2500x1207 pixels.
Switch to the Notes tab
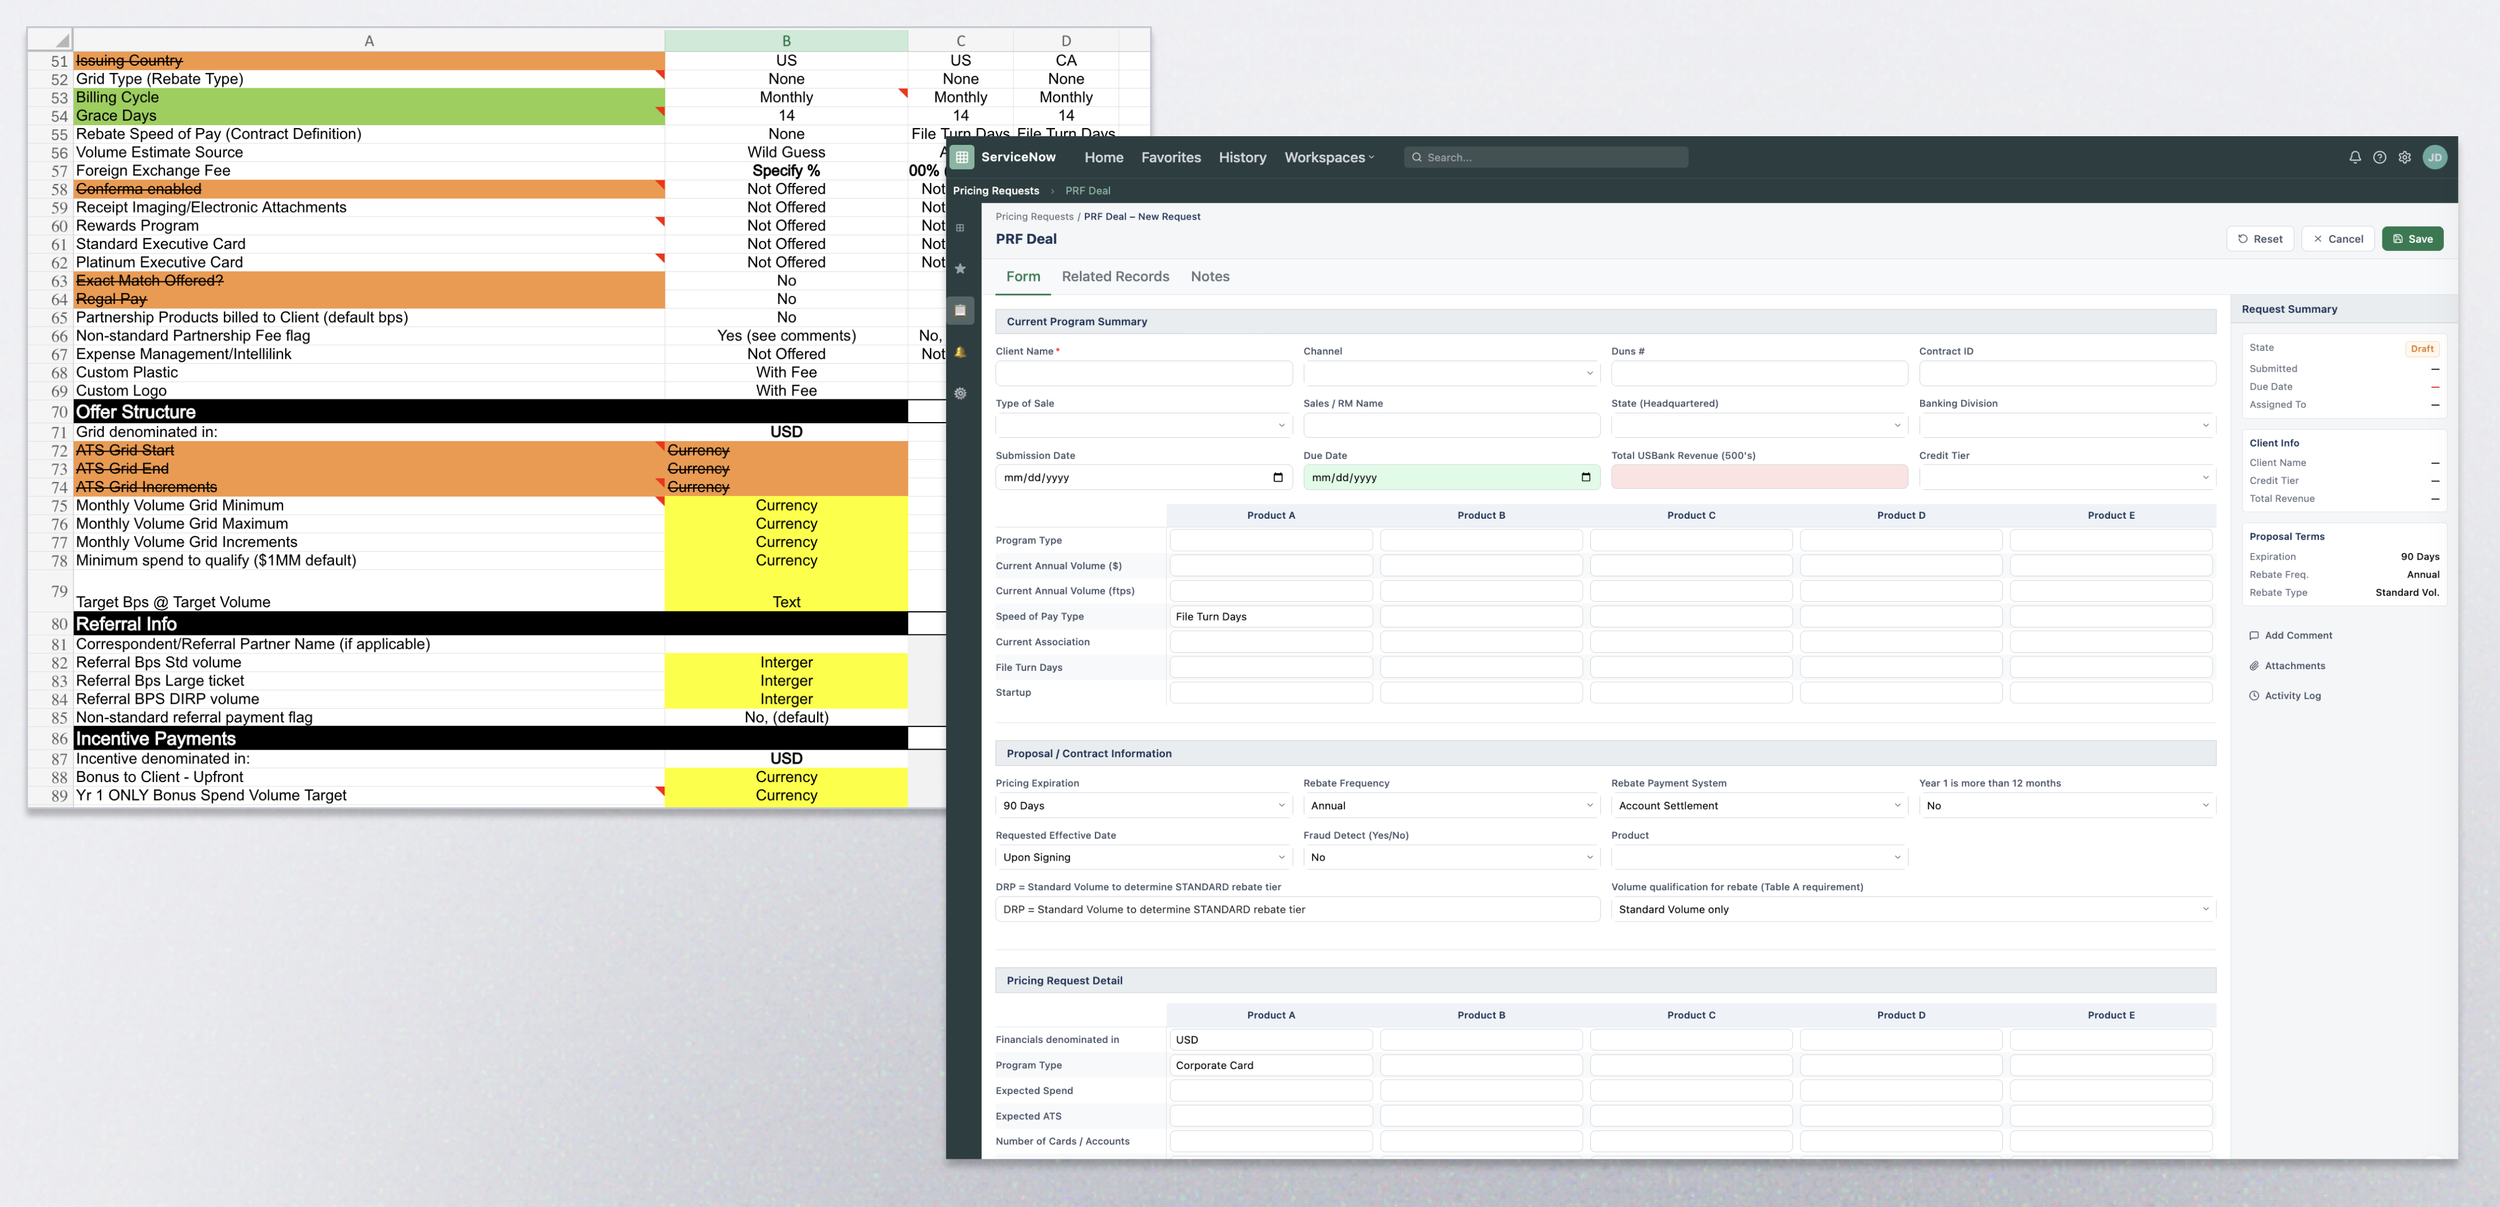click(x=1210, y=277)
